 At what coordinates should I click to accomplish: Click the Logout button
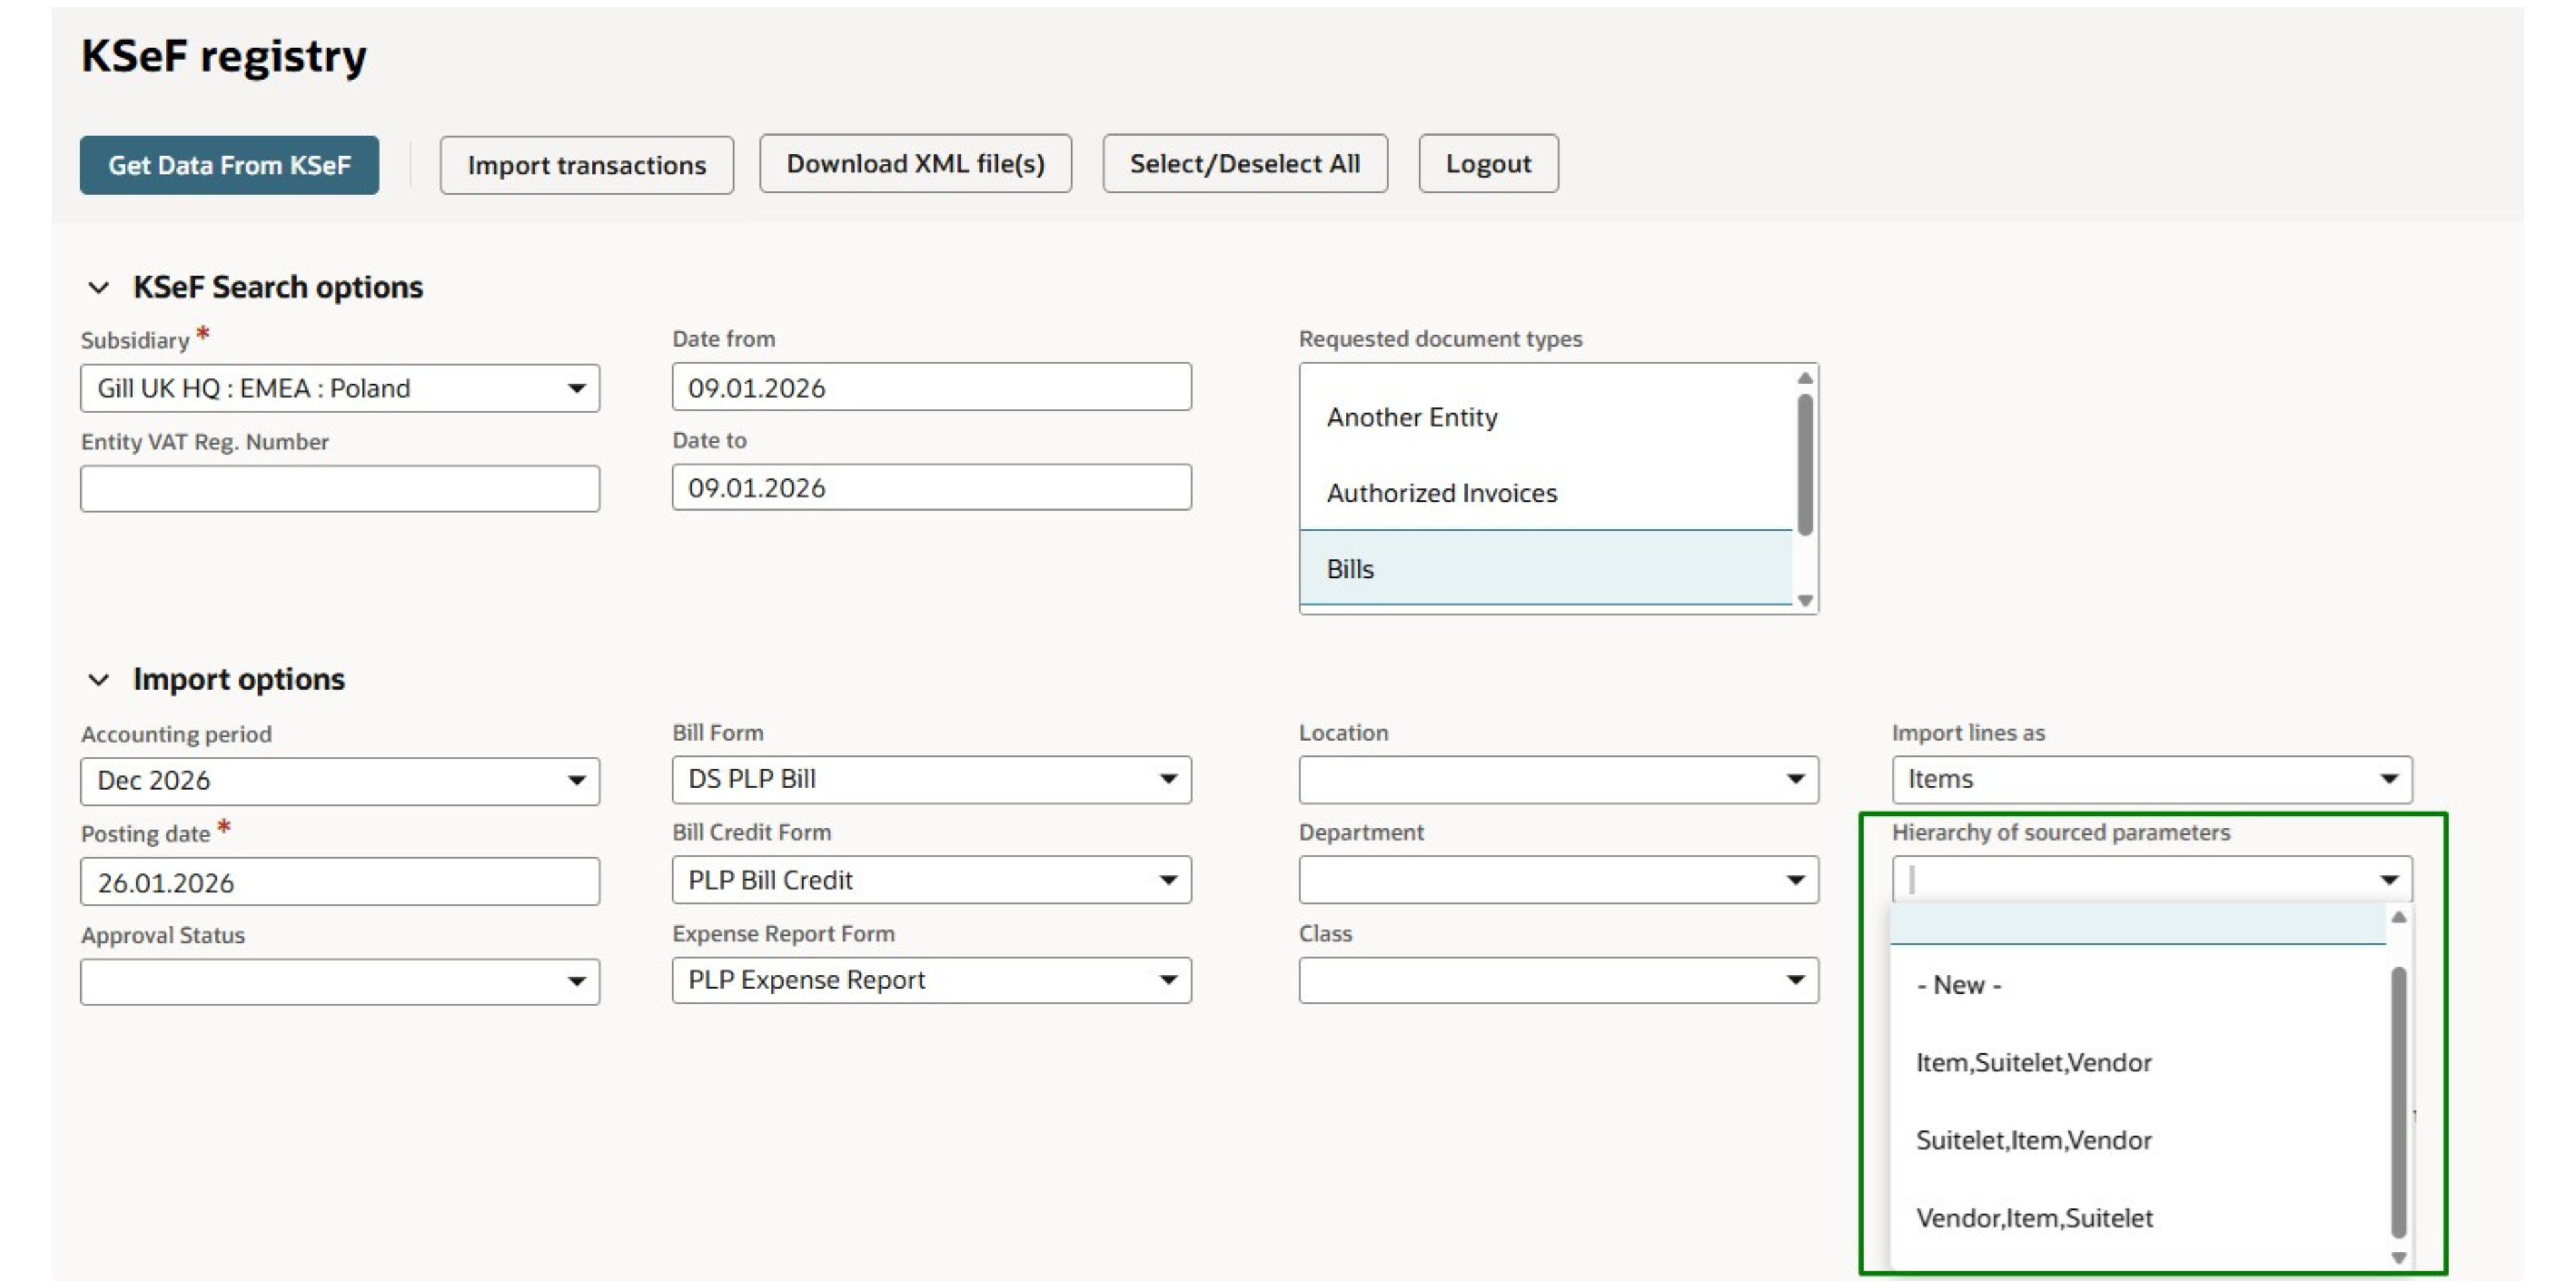(1487, 163)
